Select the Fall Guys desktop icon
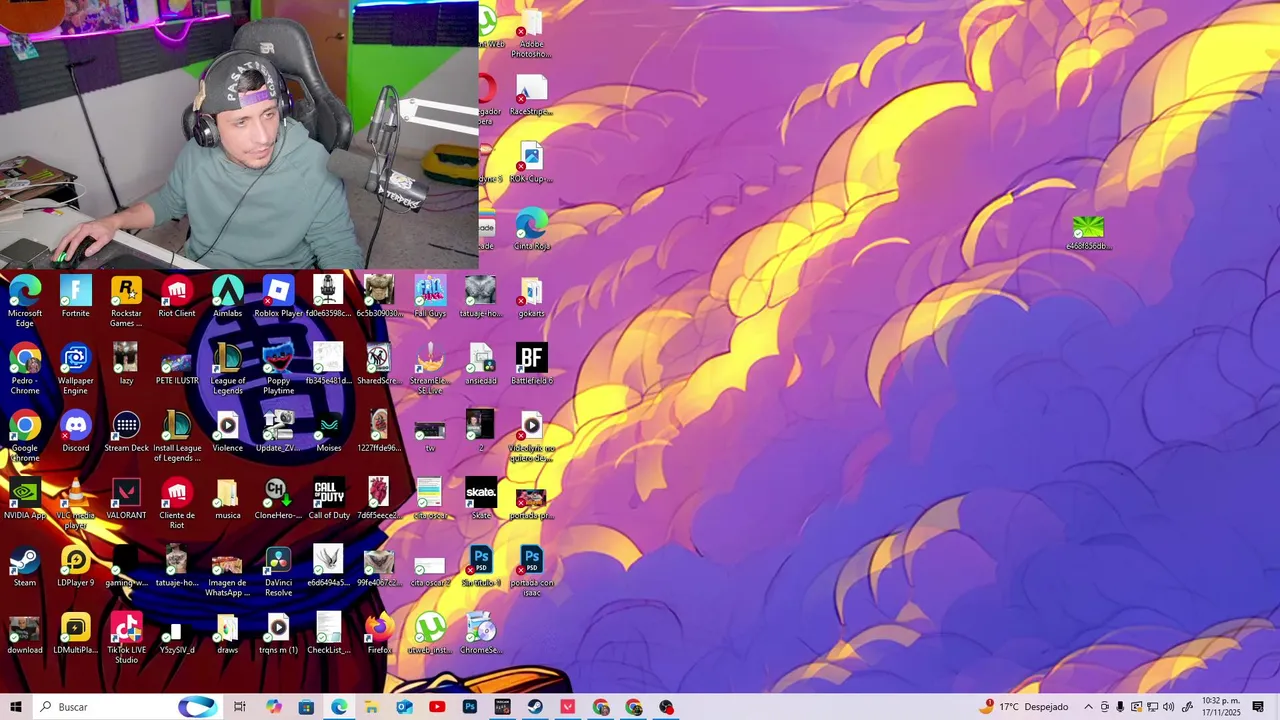This screenshot has width=1280, height=720. coord(430,297)
